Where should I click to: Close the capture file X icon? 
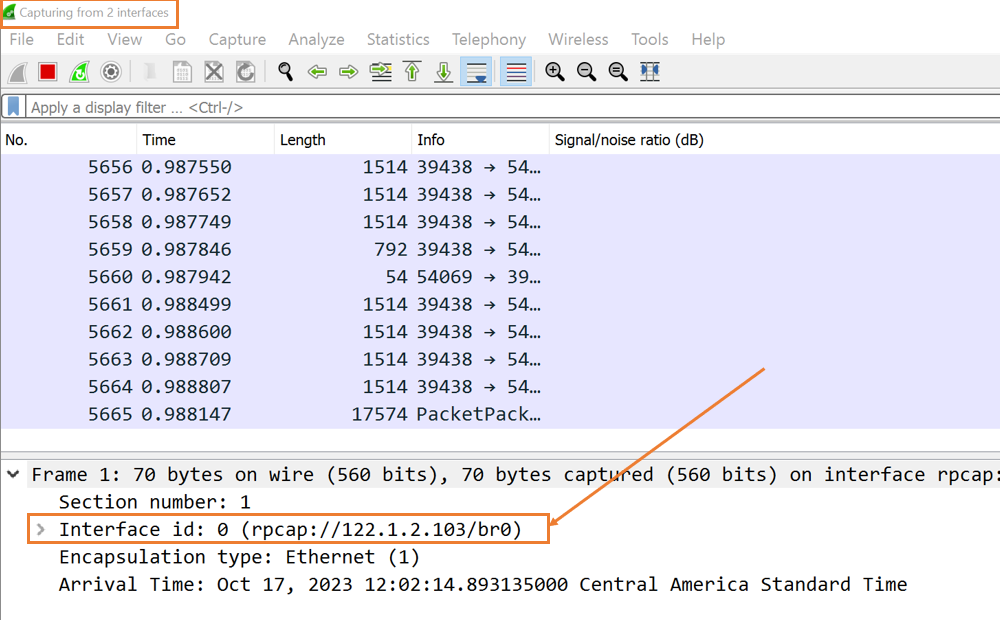(x=214, y=72)
